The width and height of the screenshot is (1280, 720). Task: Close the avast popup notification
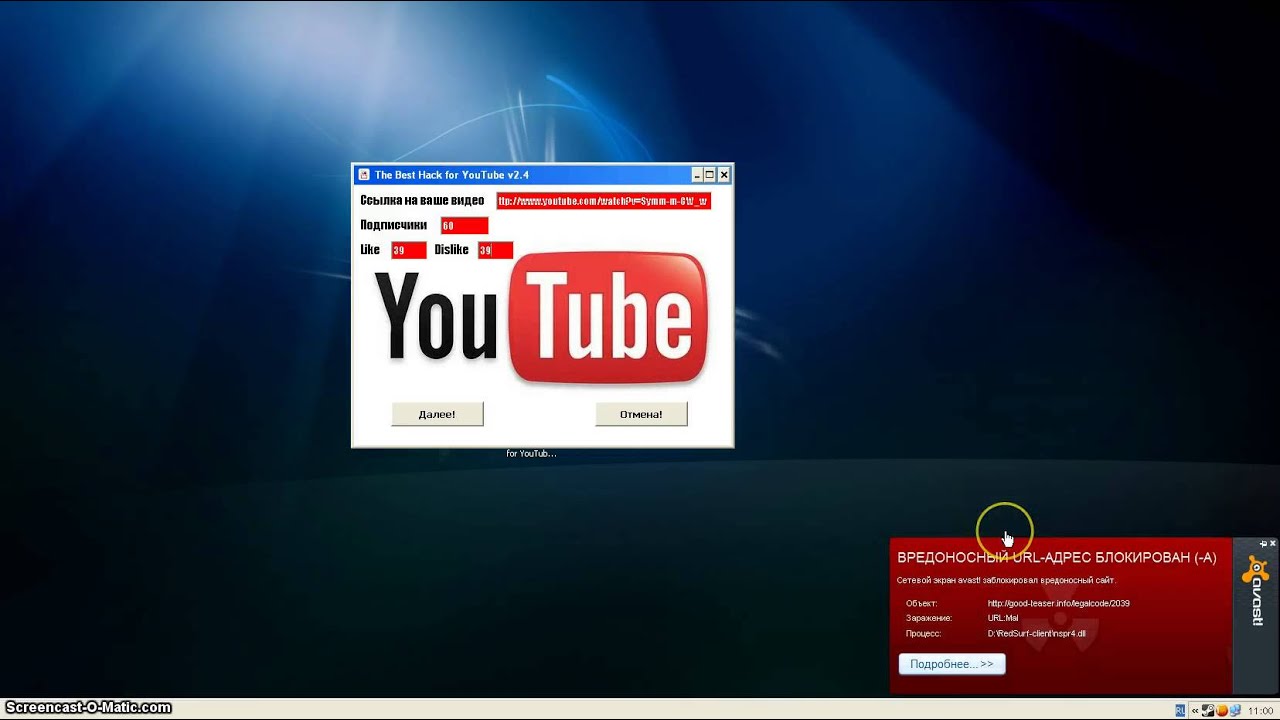(1273, 543)
